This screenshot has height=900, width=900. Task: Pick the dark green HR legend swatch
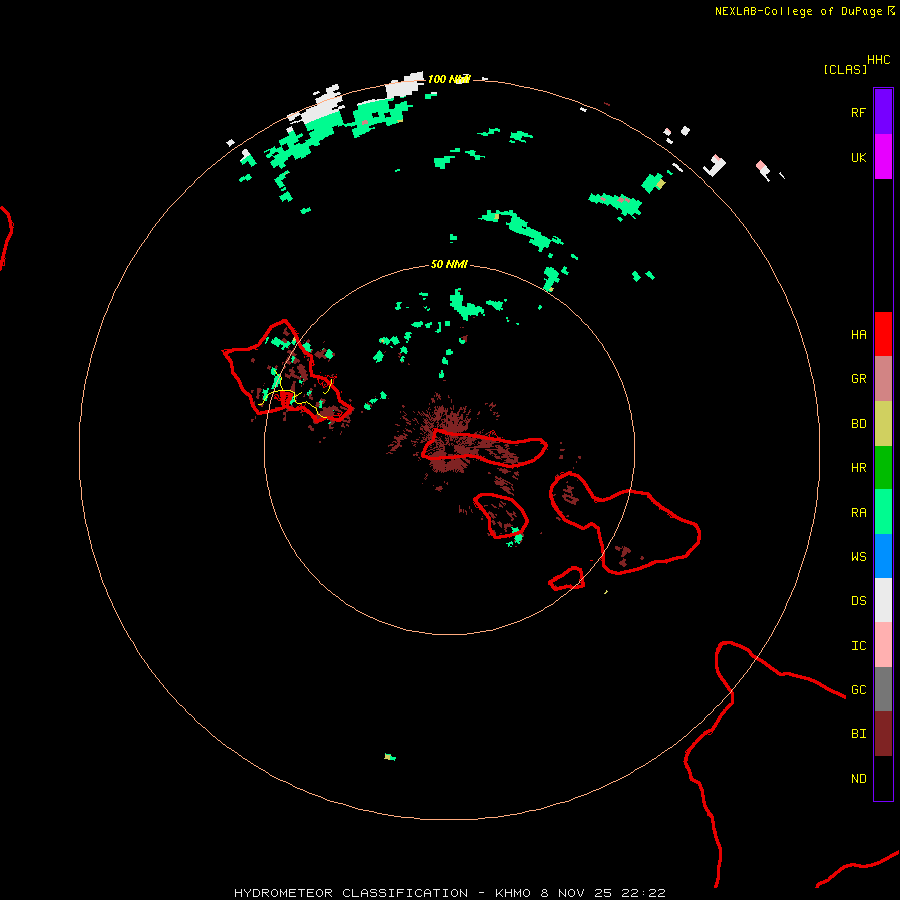pyautogui.click(x=883, y=468)
